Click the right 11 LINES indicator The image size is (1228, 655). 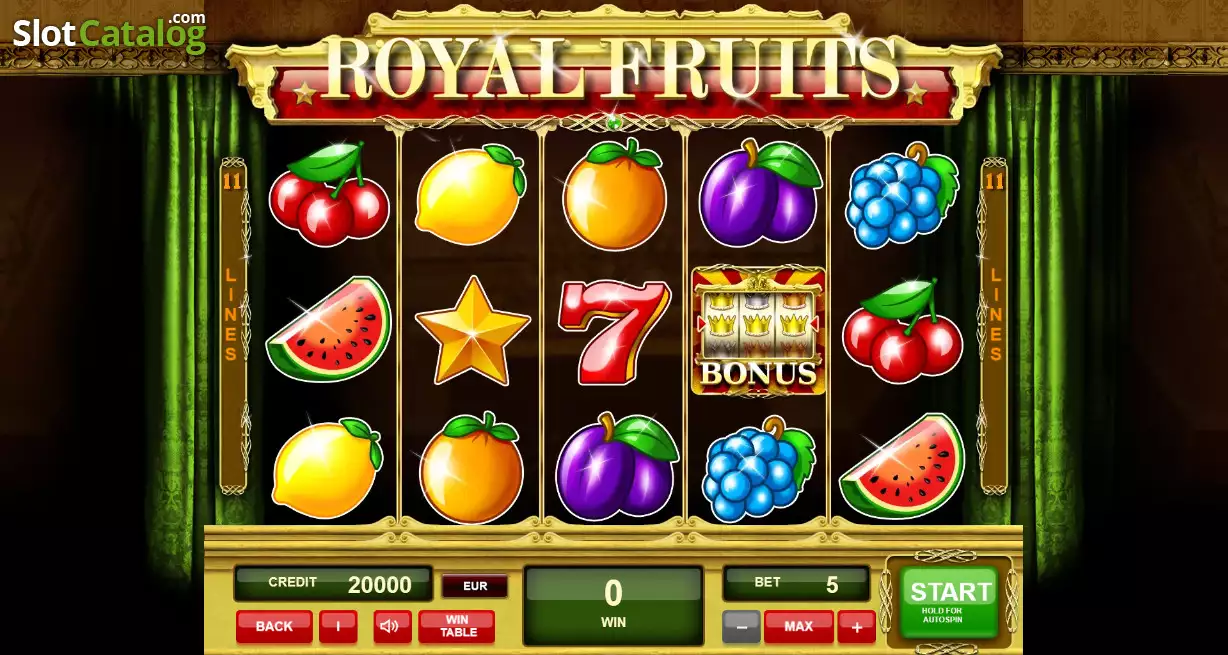tap(994, 325)
